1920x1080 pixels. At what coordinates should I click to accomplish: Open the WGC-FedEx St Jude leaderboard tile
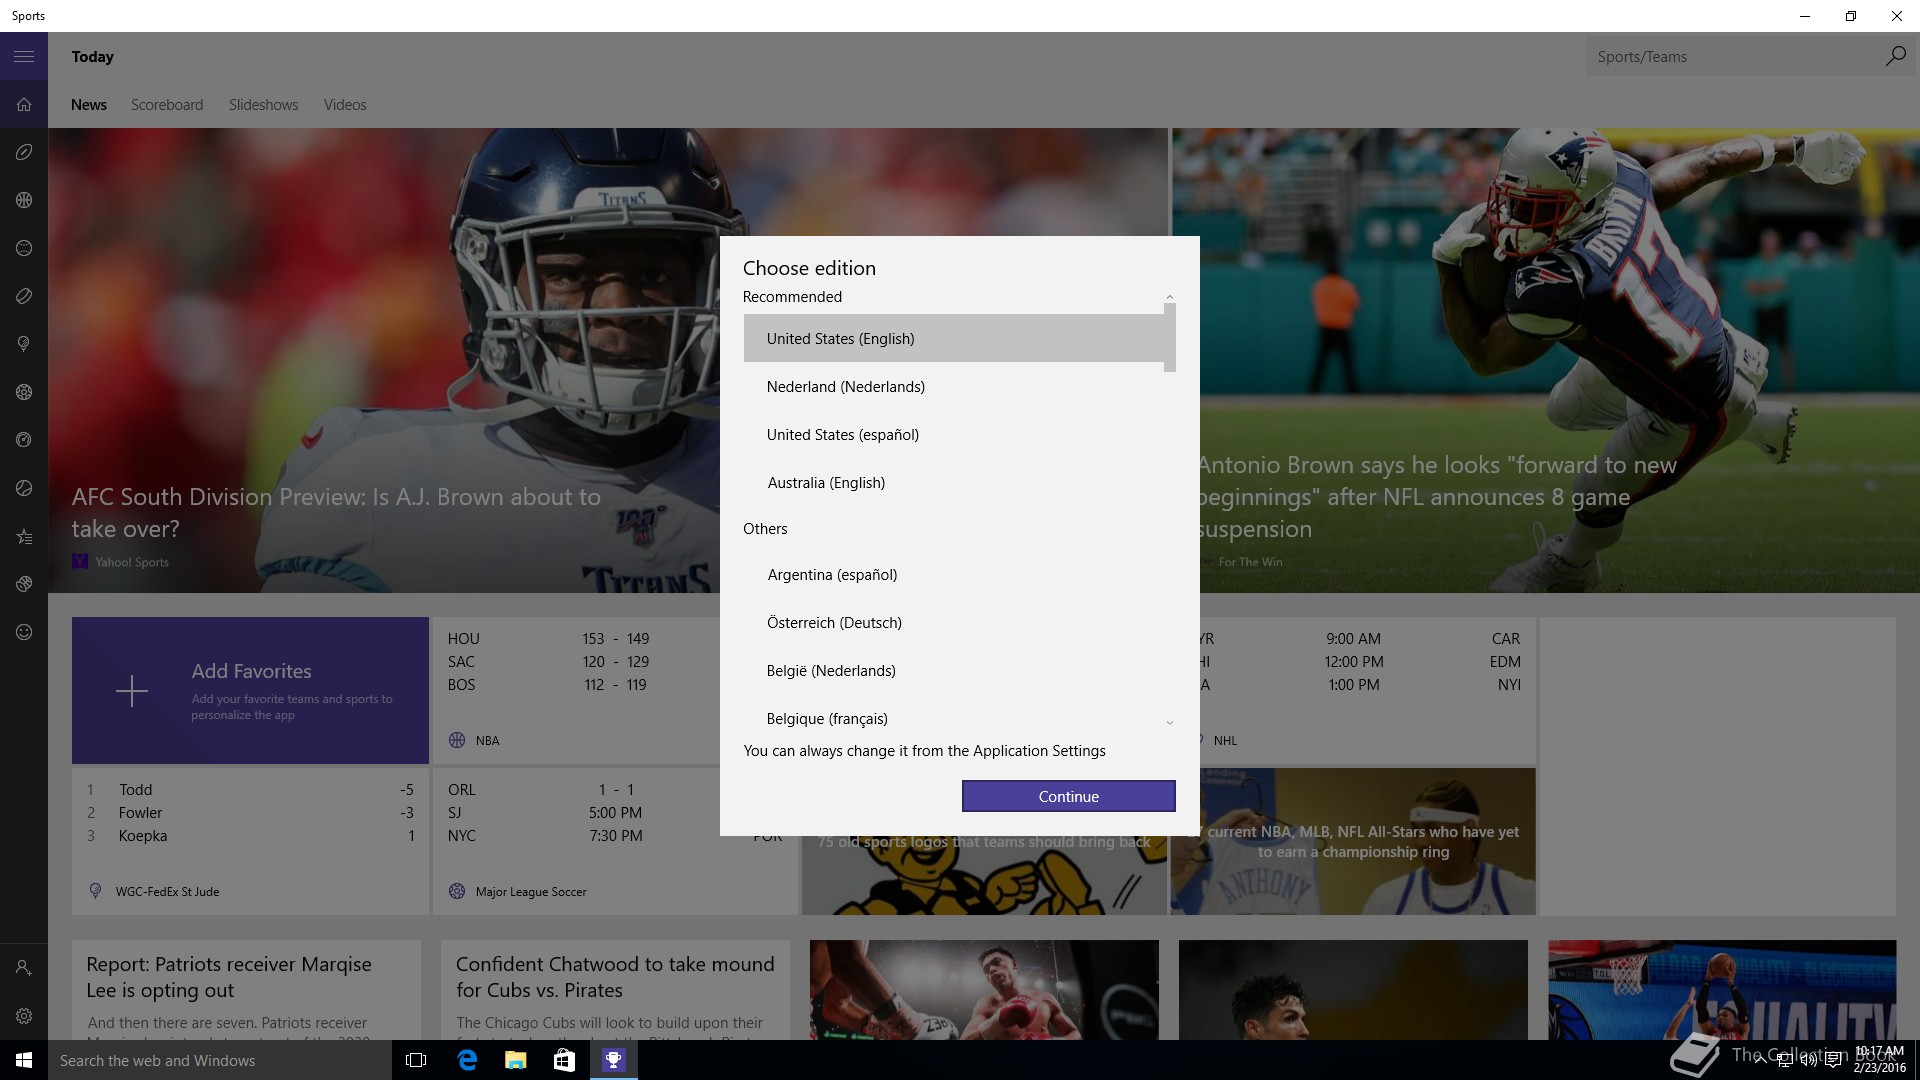(250, 841)
